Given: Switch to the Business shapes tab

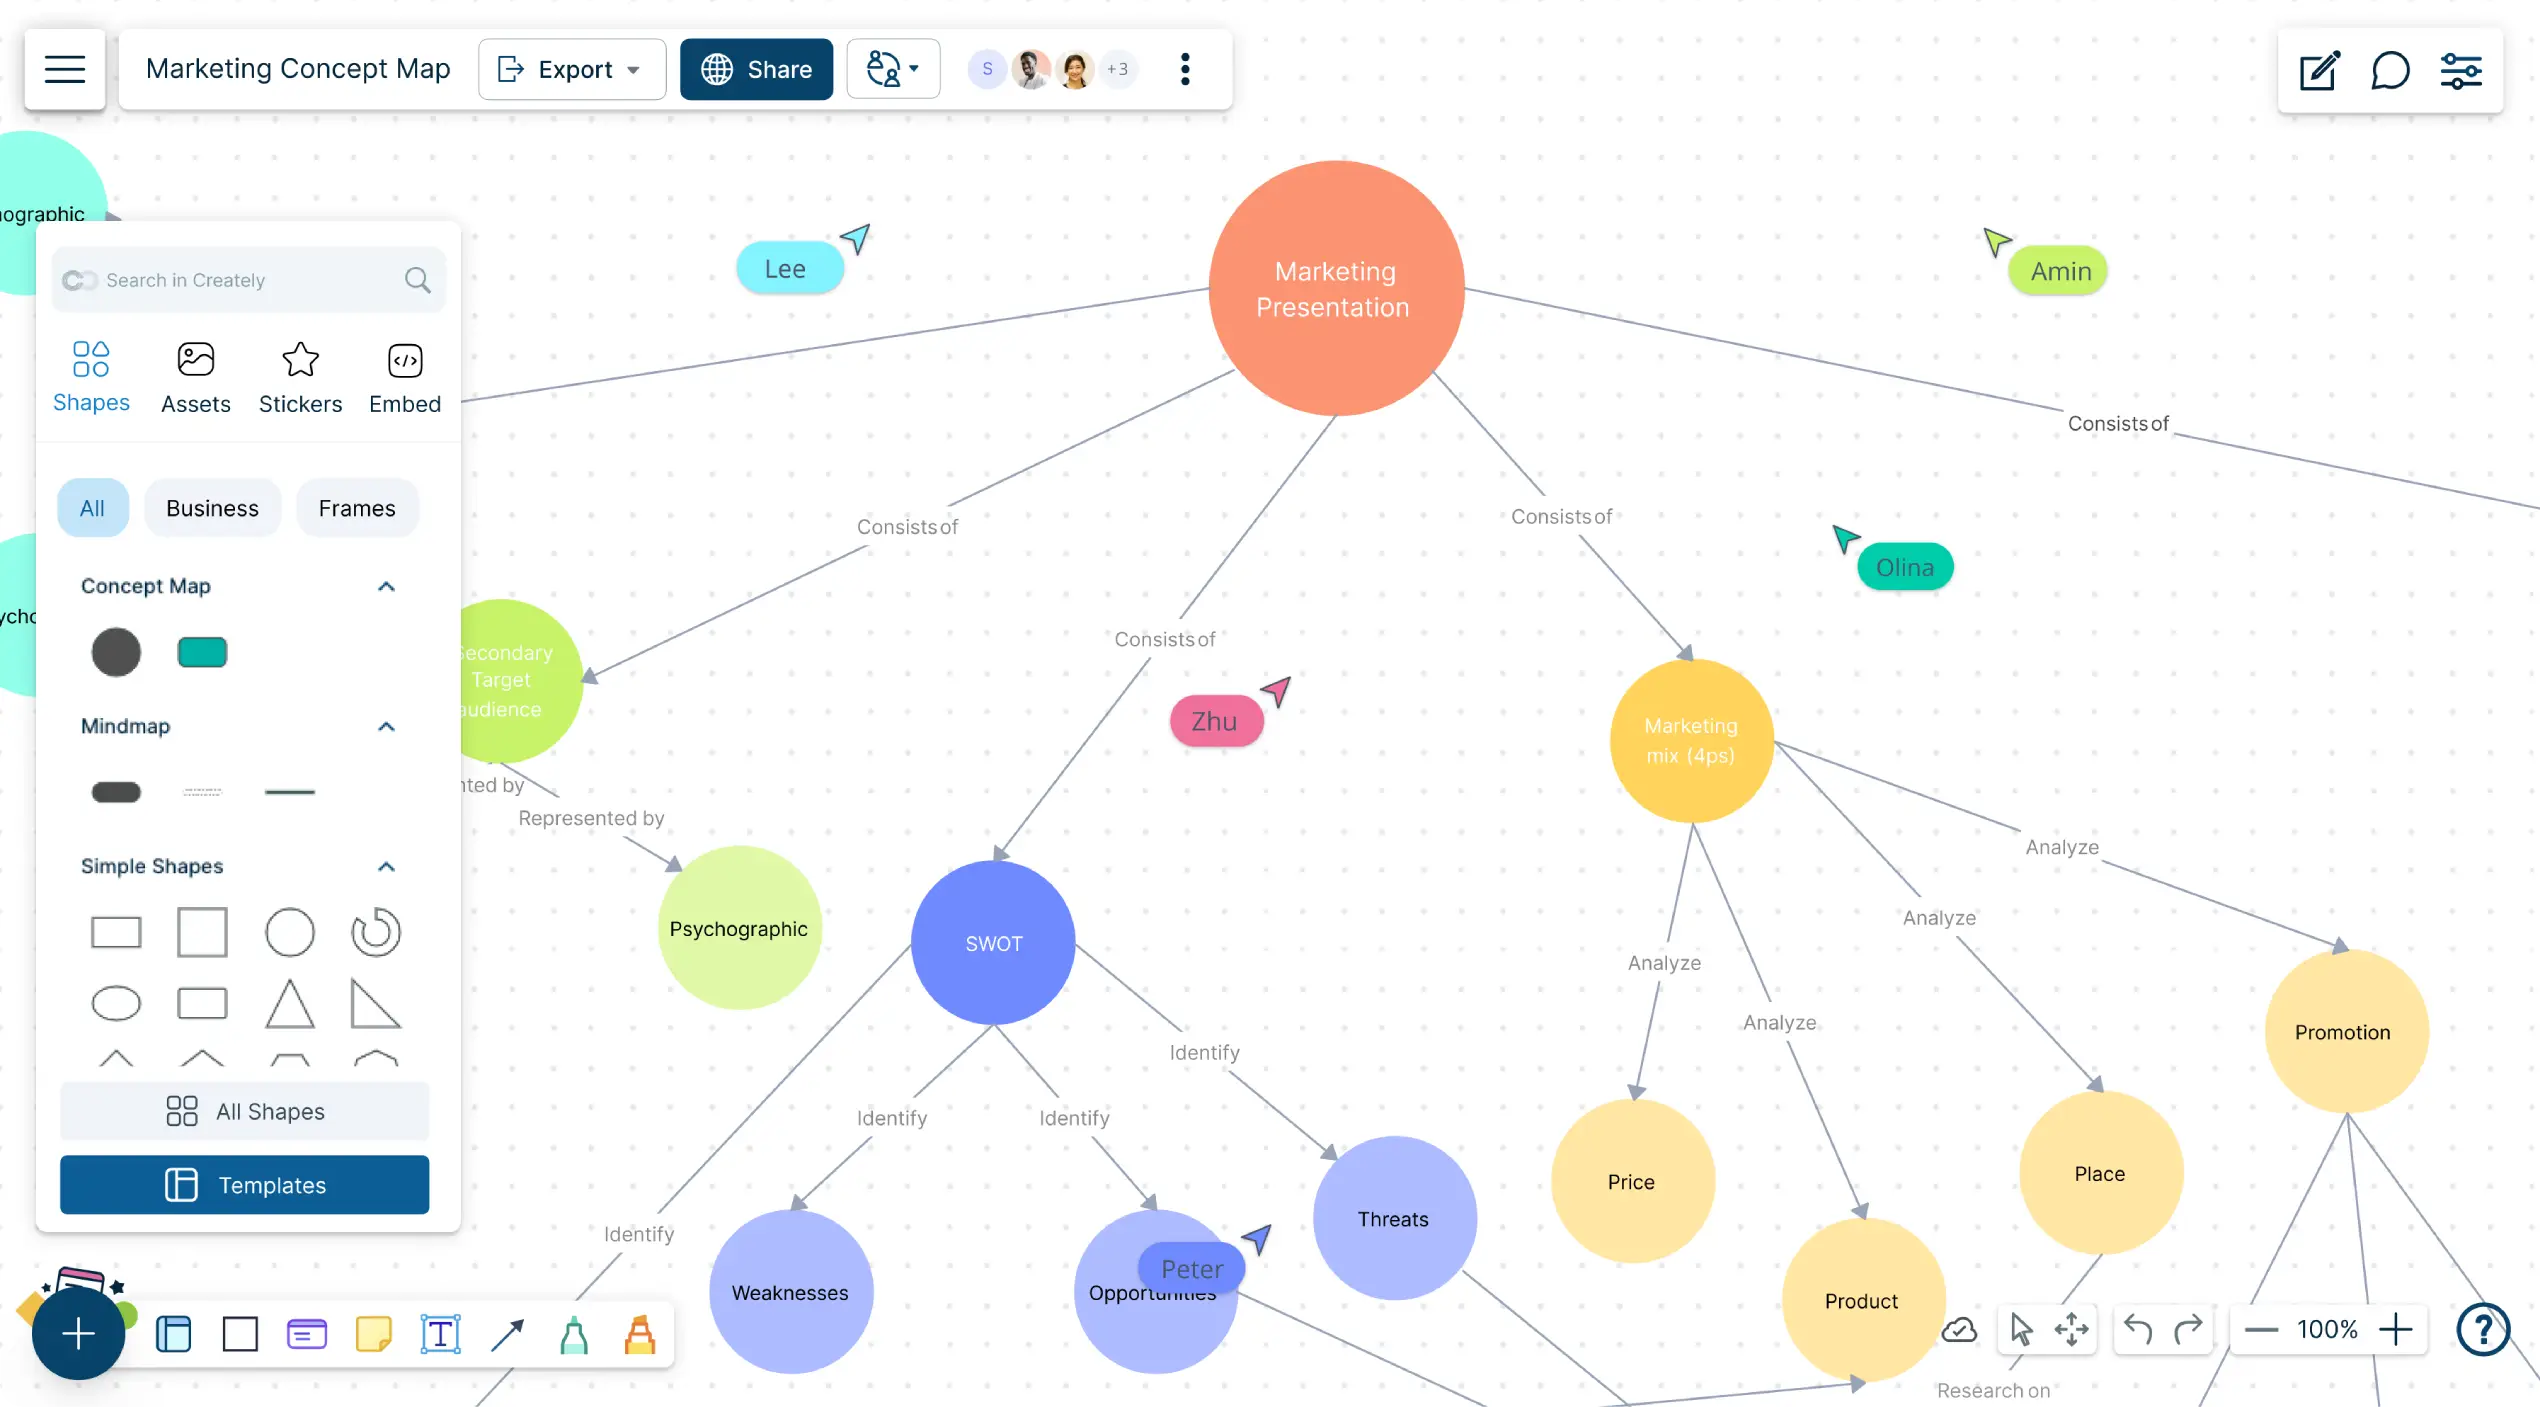Looking at the screenshot, I should [x=211, y=508].
